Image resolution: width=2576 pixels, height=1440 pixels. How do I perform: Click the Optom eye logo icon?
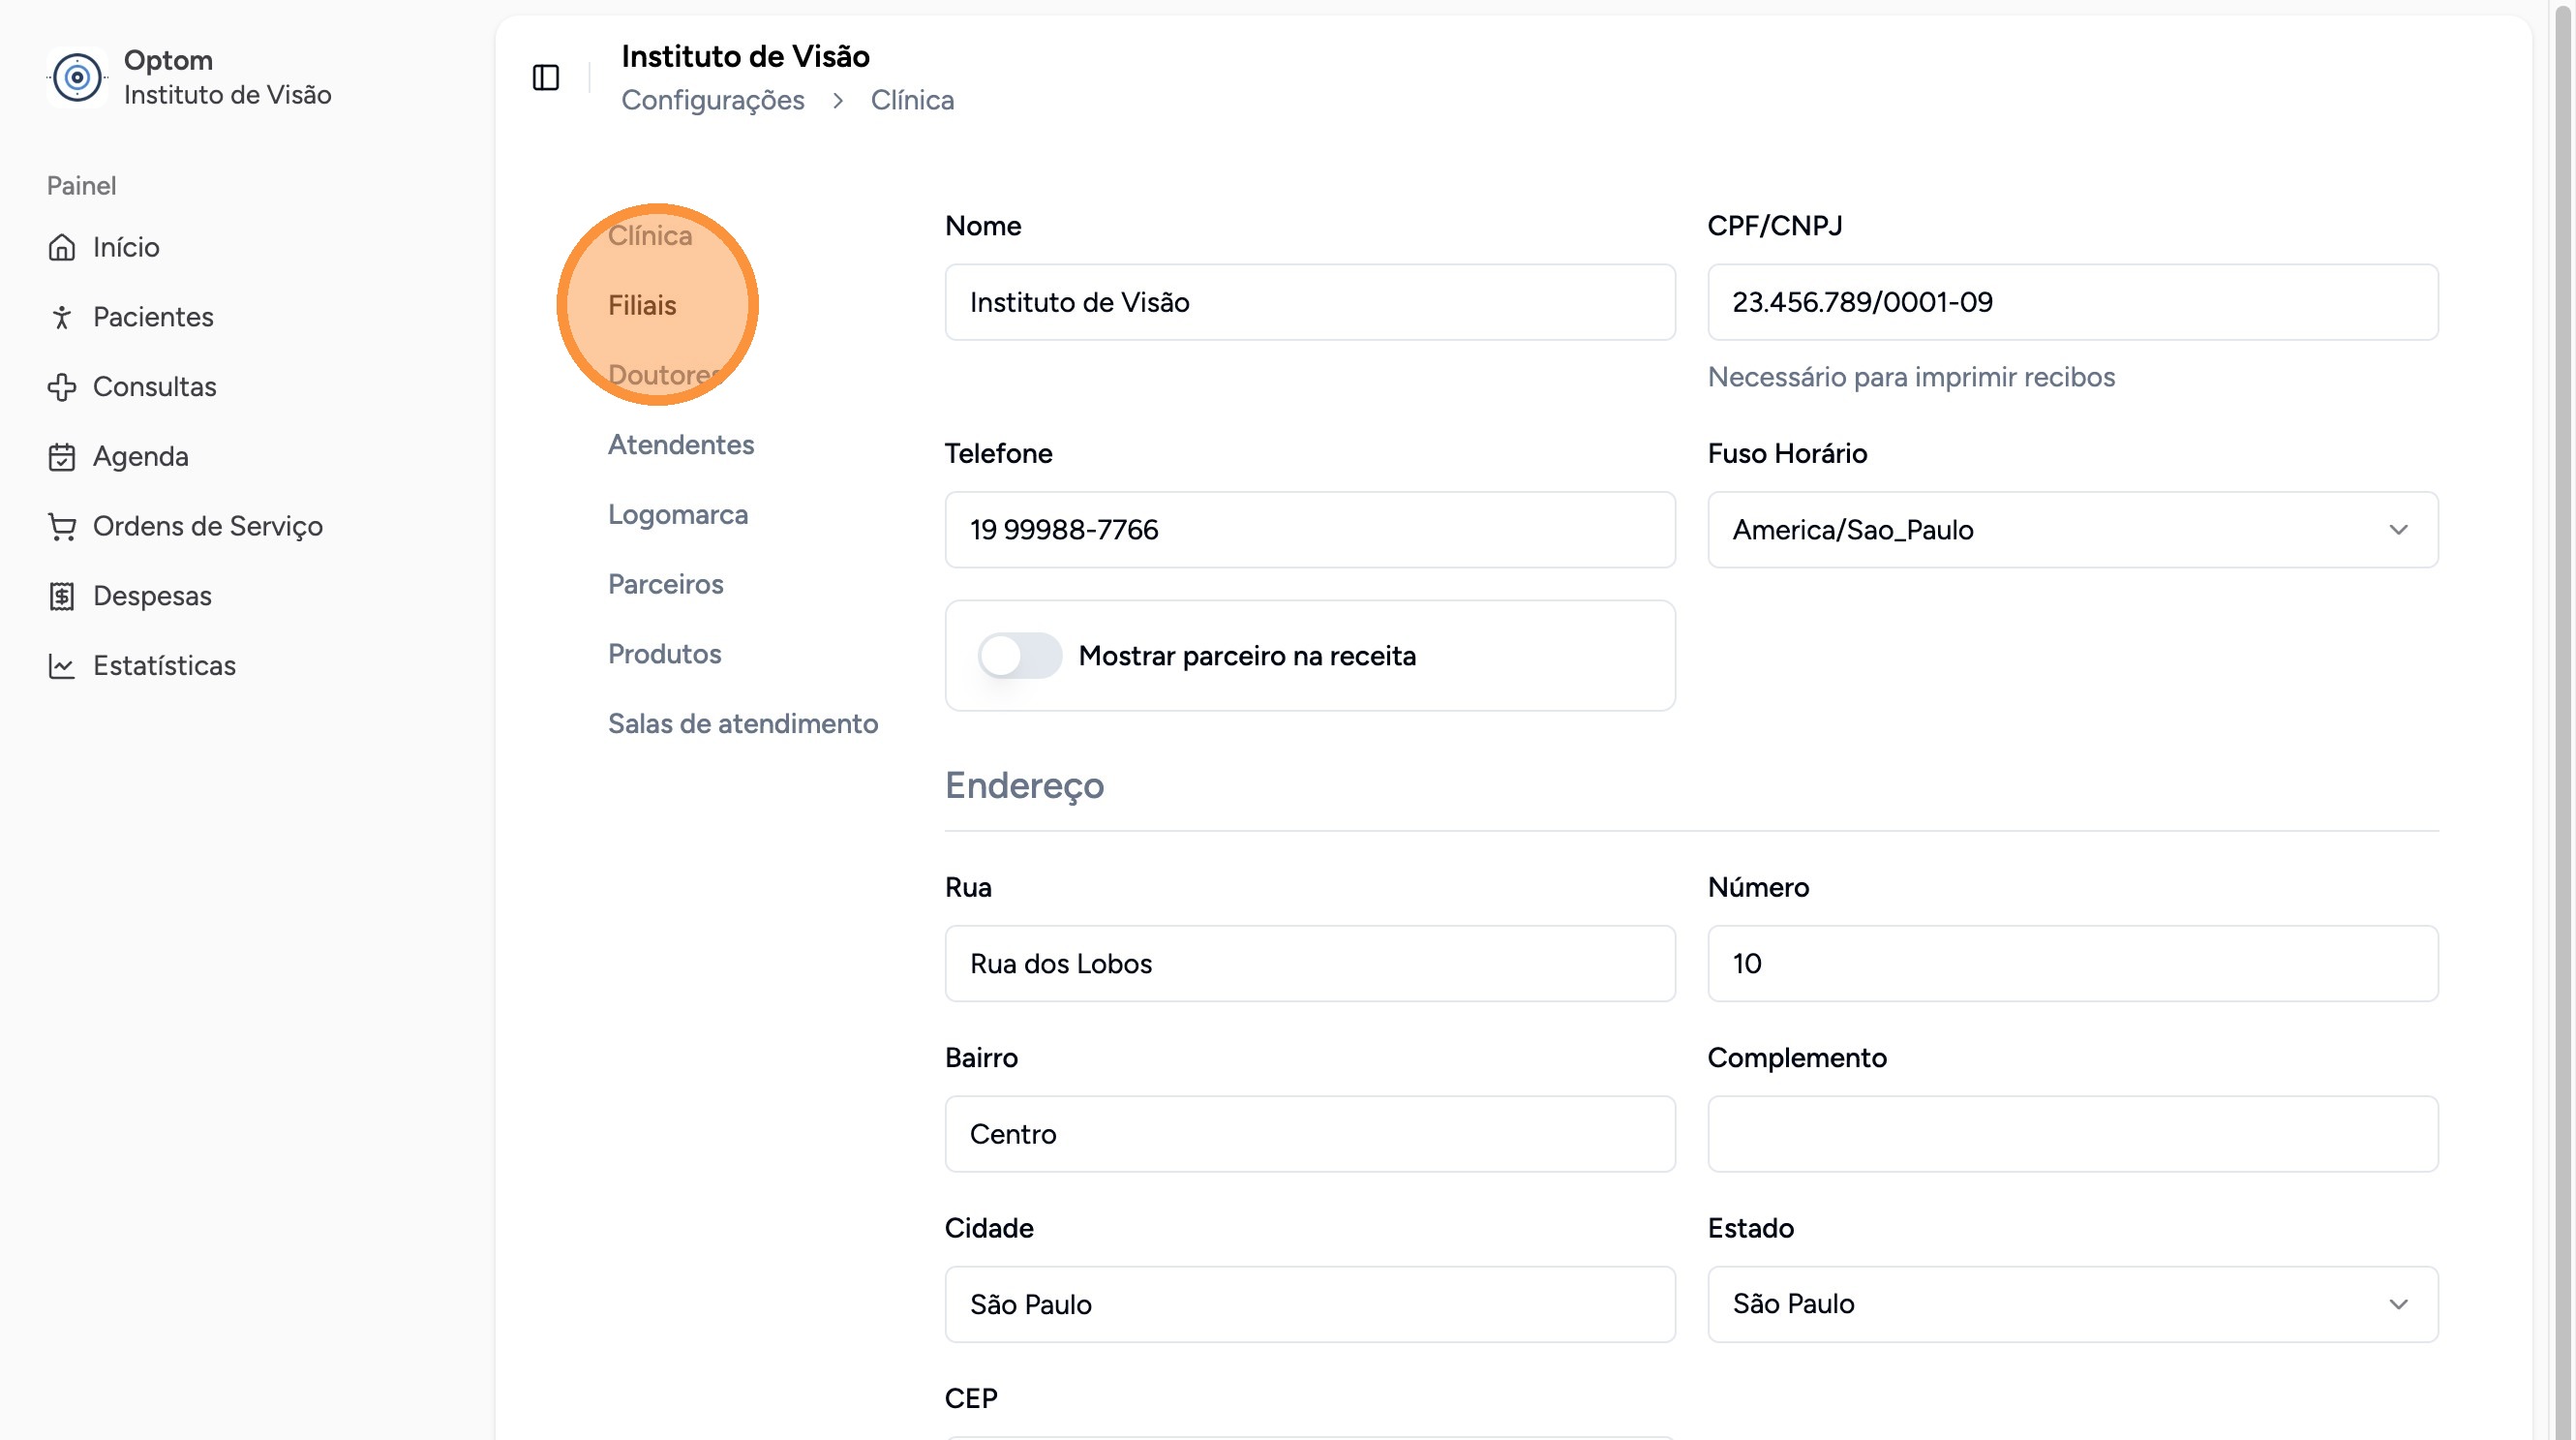click(x=77, y=77)
